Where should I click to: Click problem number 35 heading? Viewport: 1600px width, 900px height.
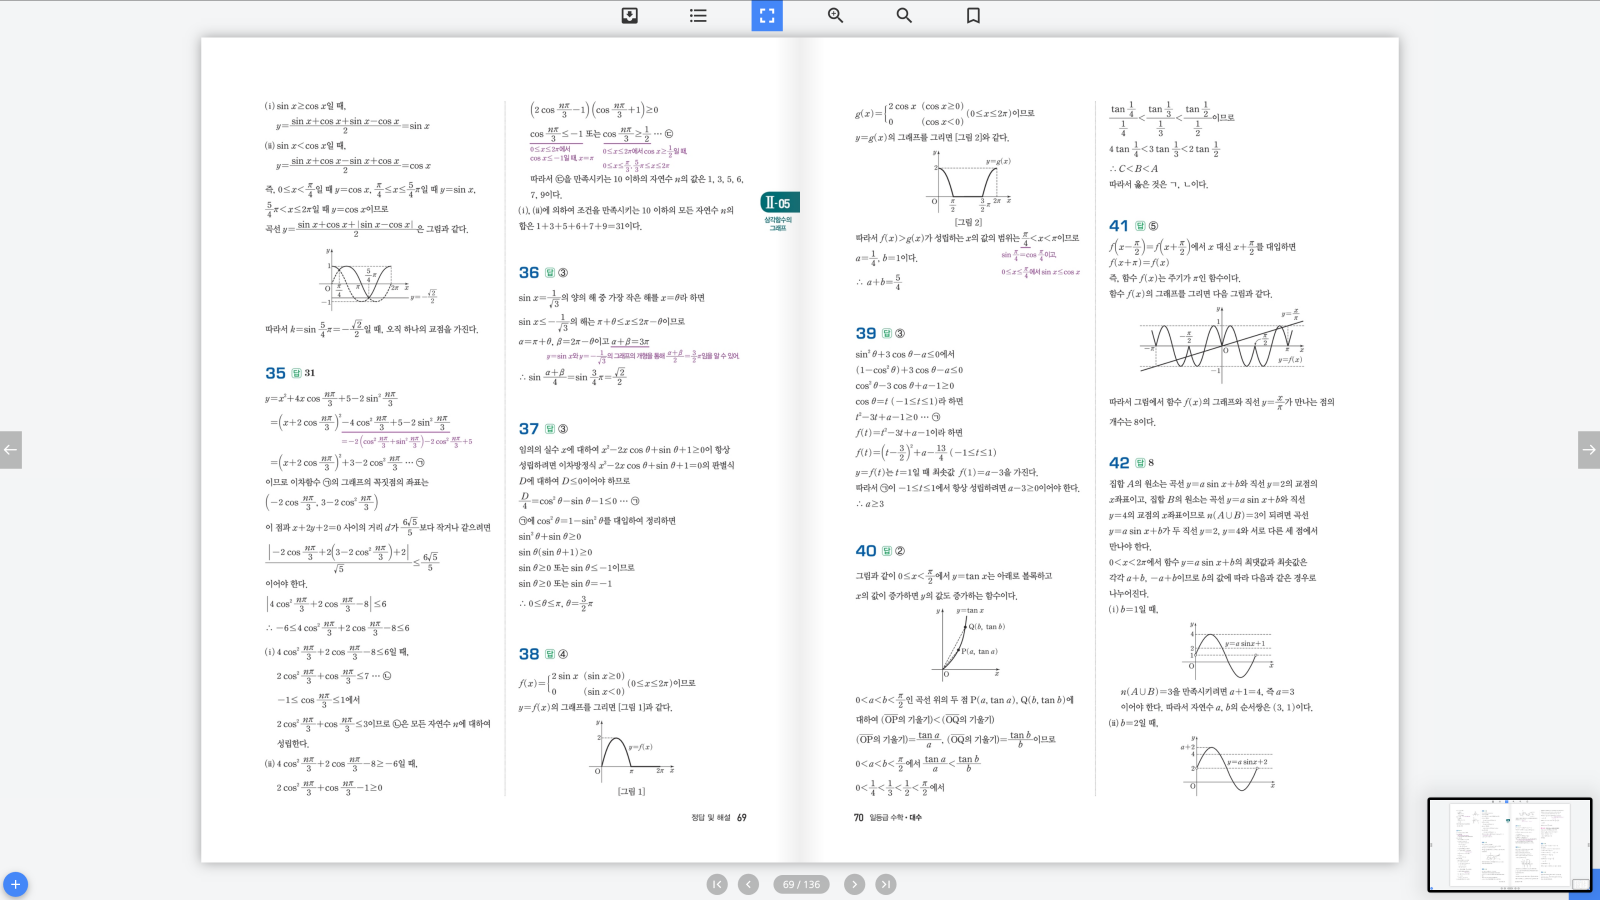point(275,373)
